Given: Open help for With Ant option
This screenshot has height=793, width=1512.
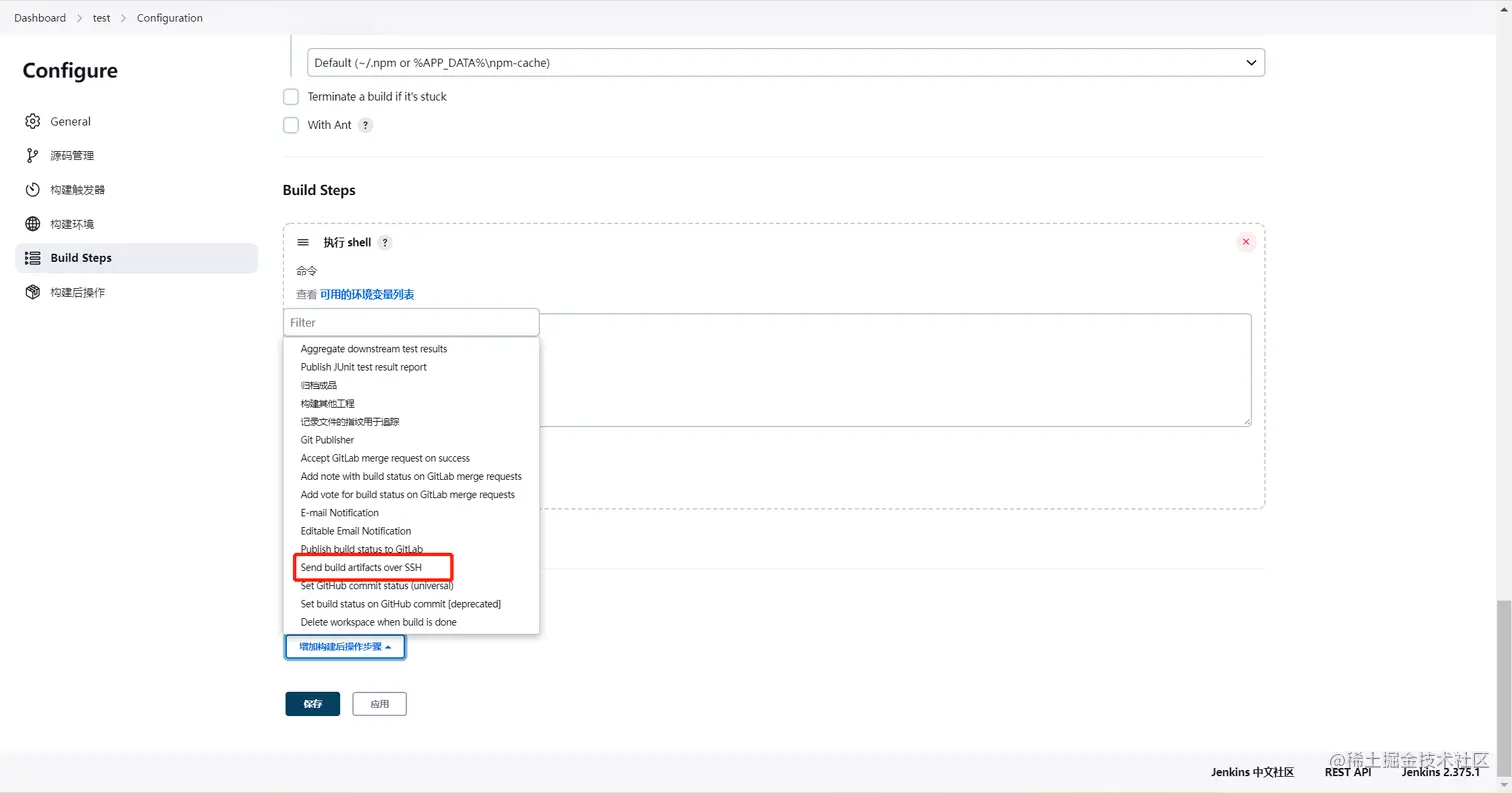Looking at the screenshot, I should (x=365, y=125).
